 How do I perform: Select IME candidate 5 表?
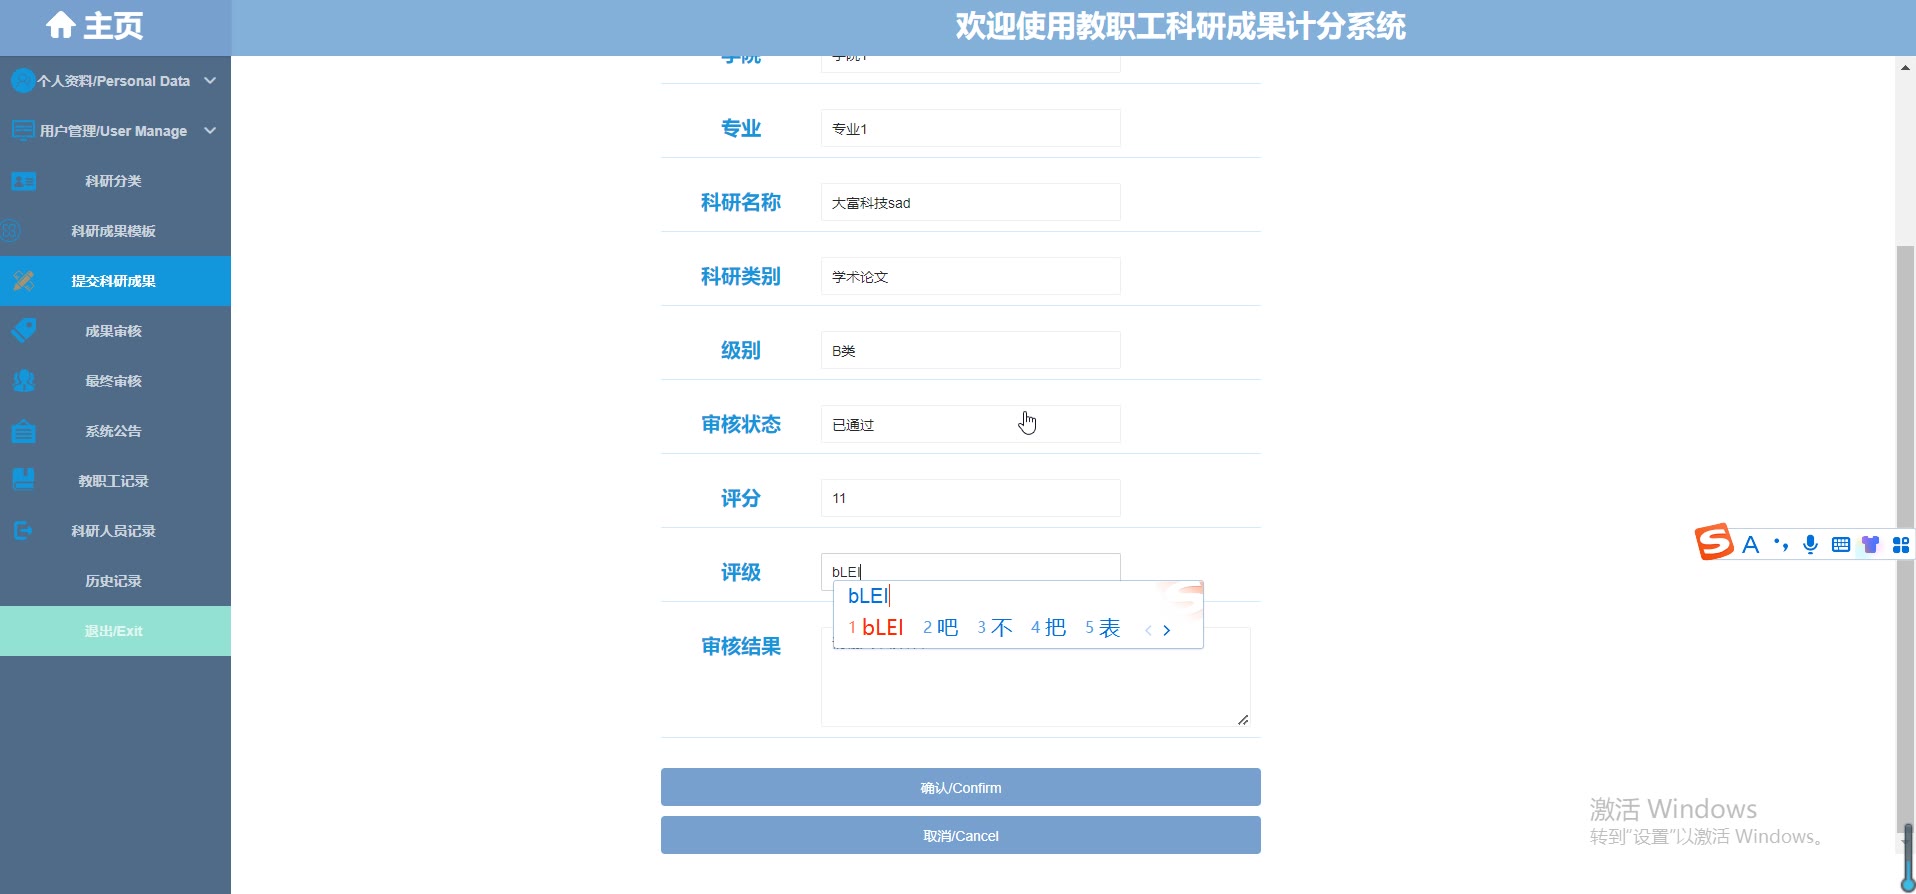click(x=1102, y=628)
